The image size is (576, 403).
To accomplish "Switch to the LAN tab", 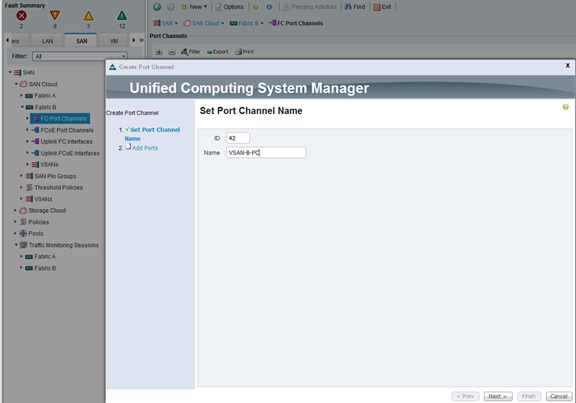I will point(47,41).
